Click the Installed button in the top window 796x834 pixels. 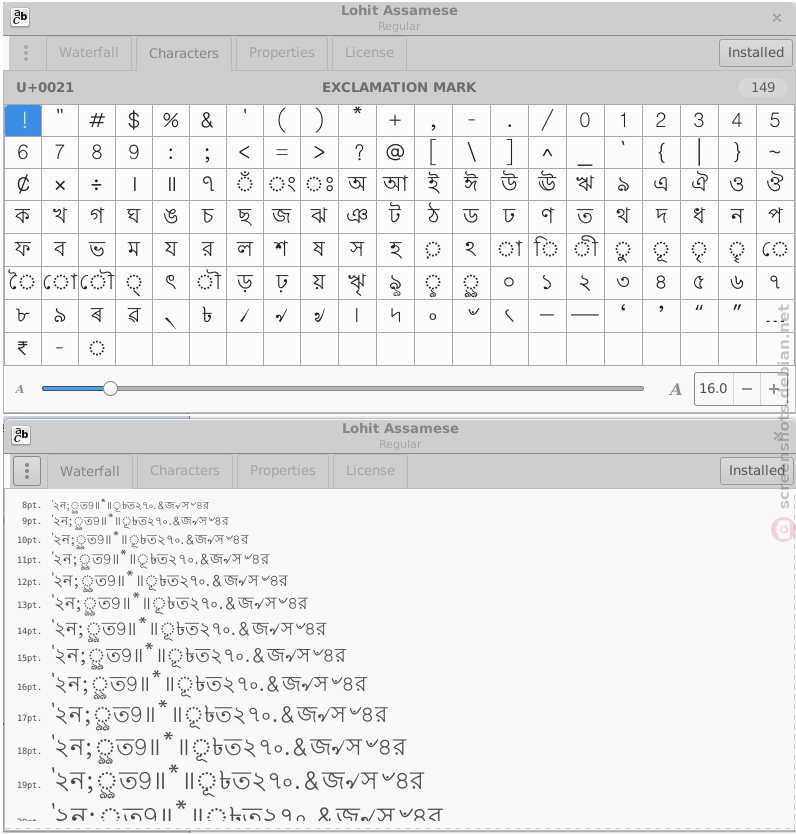[756, 53]
